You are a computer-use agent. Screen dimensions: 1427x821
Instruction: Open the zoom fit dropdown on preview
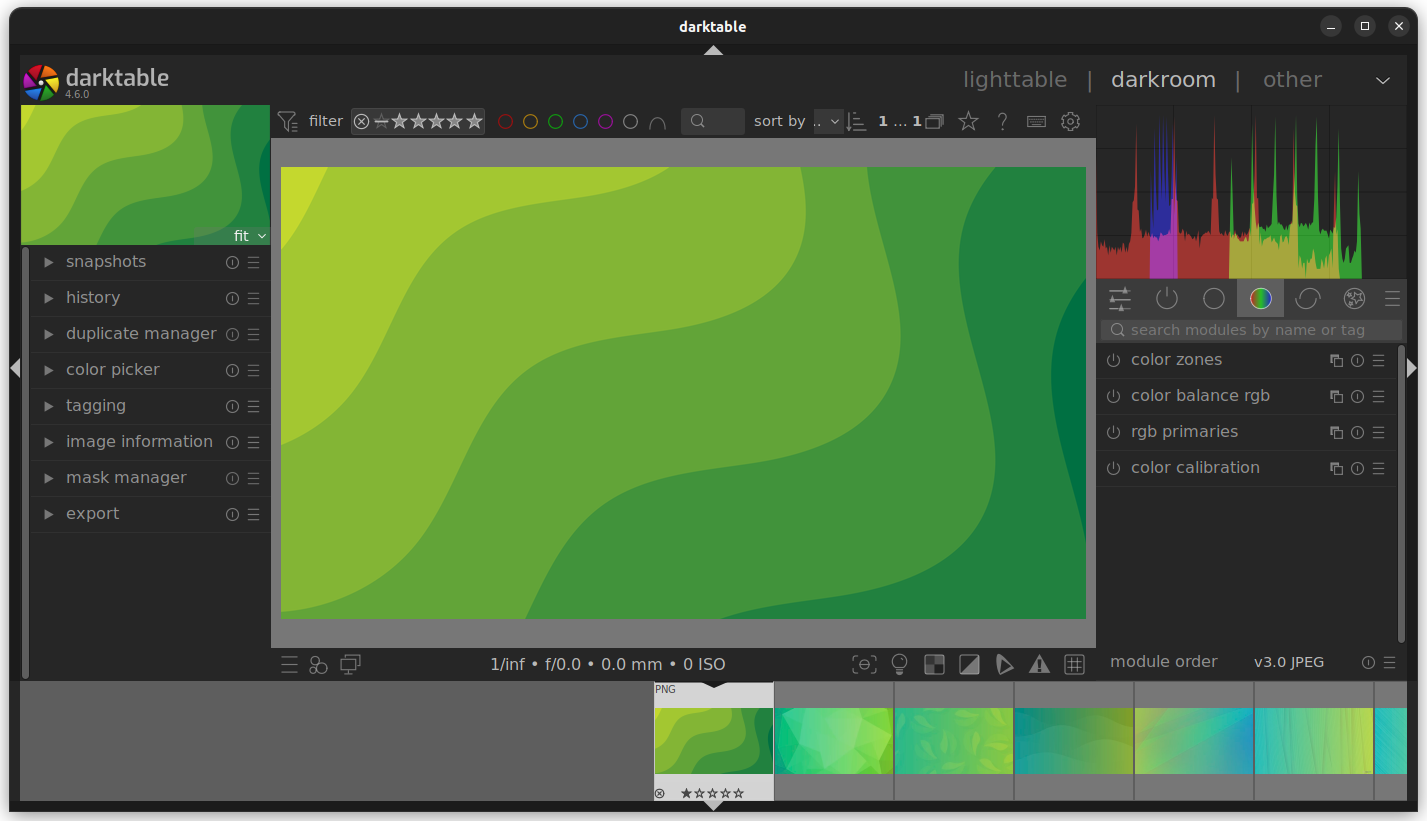pos(249,235)
